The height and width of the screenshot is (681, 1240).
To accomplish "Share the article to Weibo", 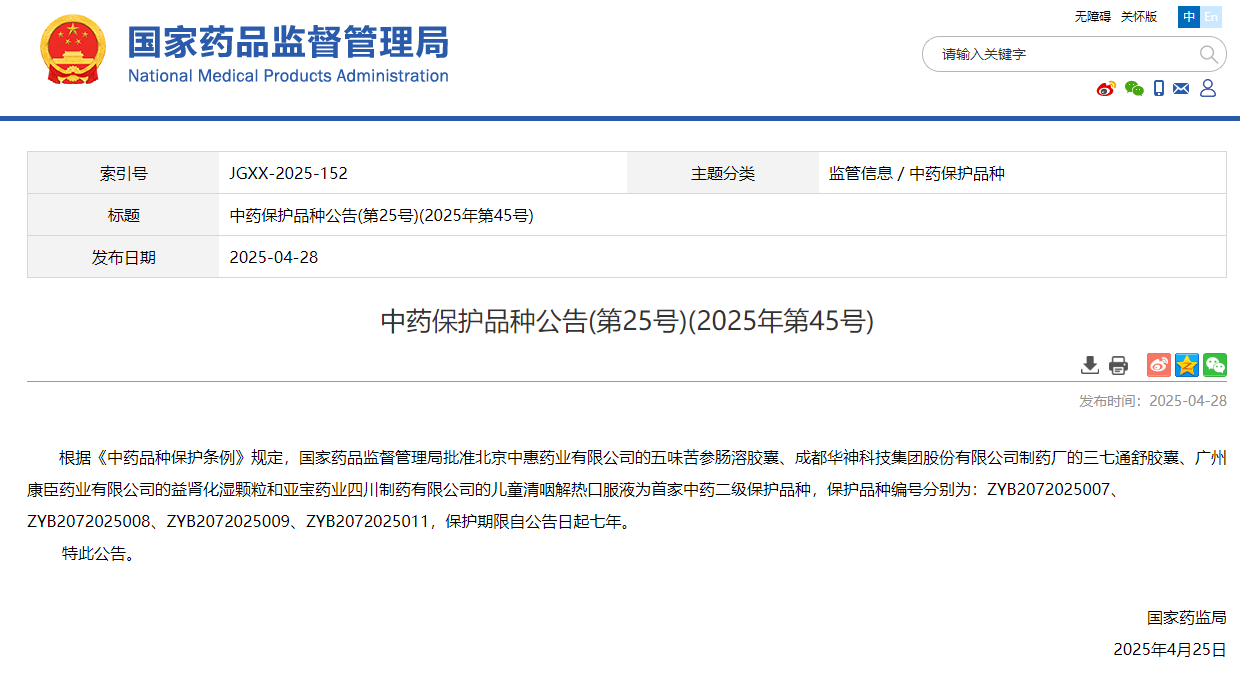I will pyautogui.click(x=1159, y=365).
